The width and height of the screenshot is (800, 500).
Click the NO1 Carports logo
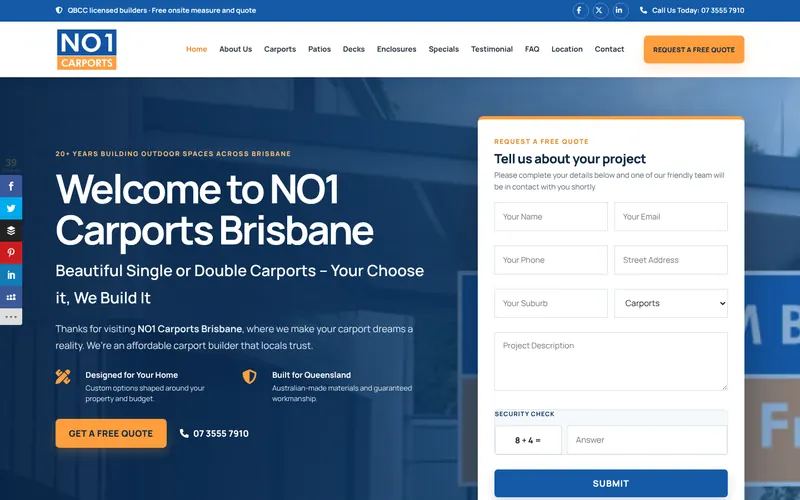(x=87, y=49)
